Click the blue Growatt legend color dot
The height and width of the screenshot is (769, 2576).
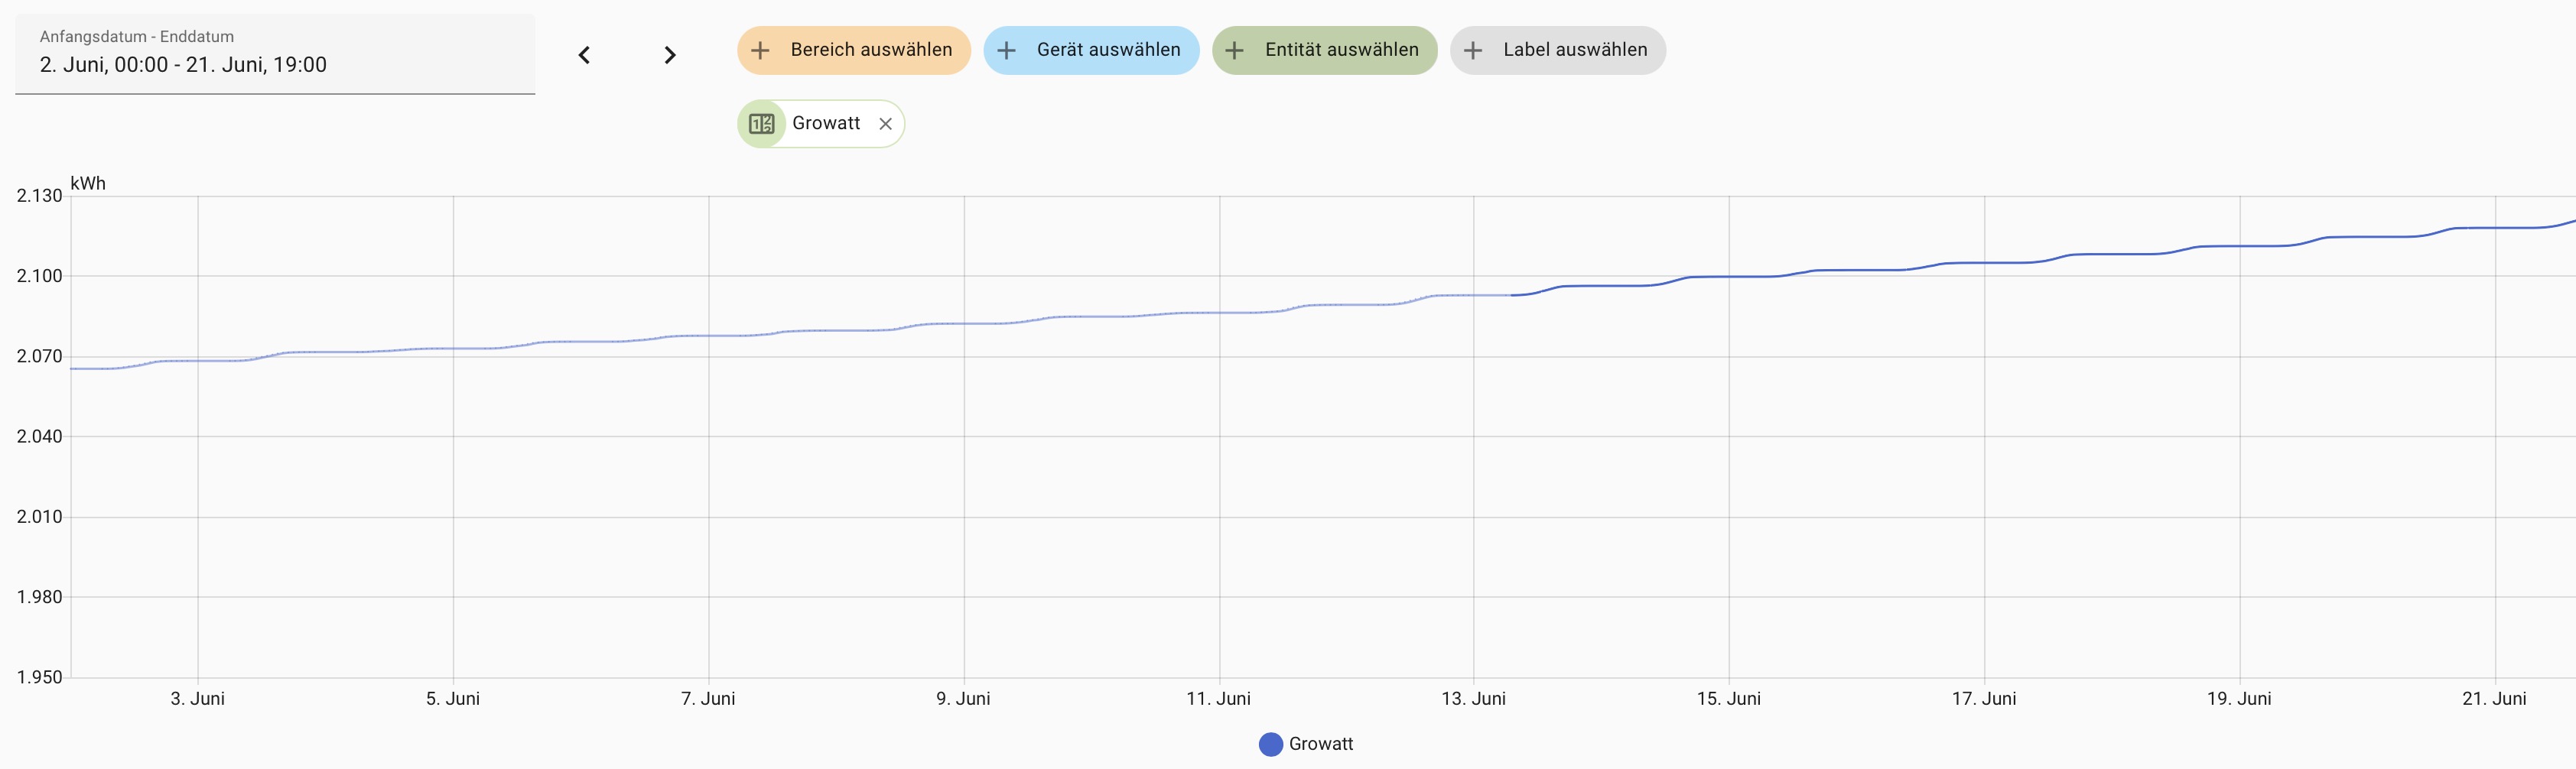coord(1270,744)
